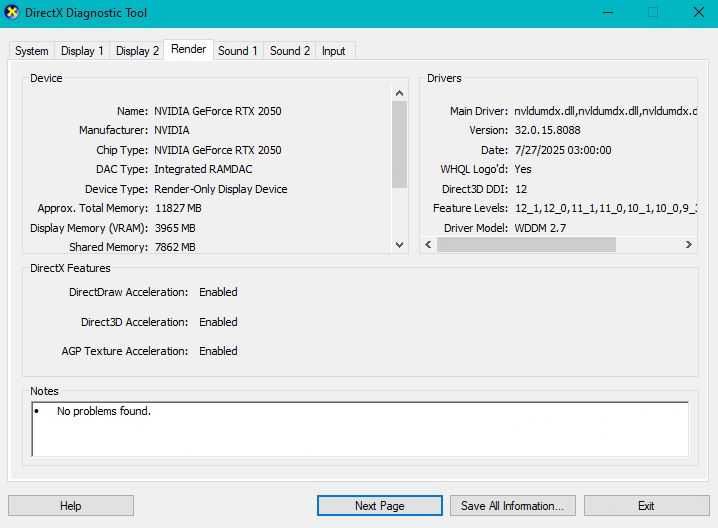Click Device list scroll up arrow
The width and height of the screenshot is (718, 528).
(x=399, y=93)
